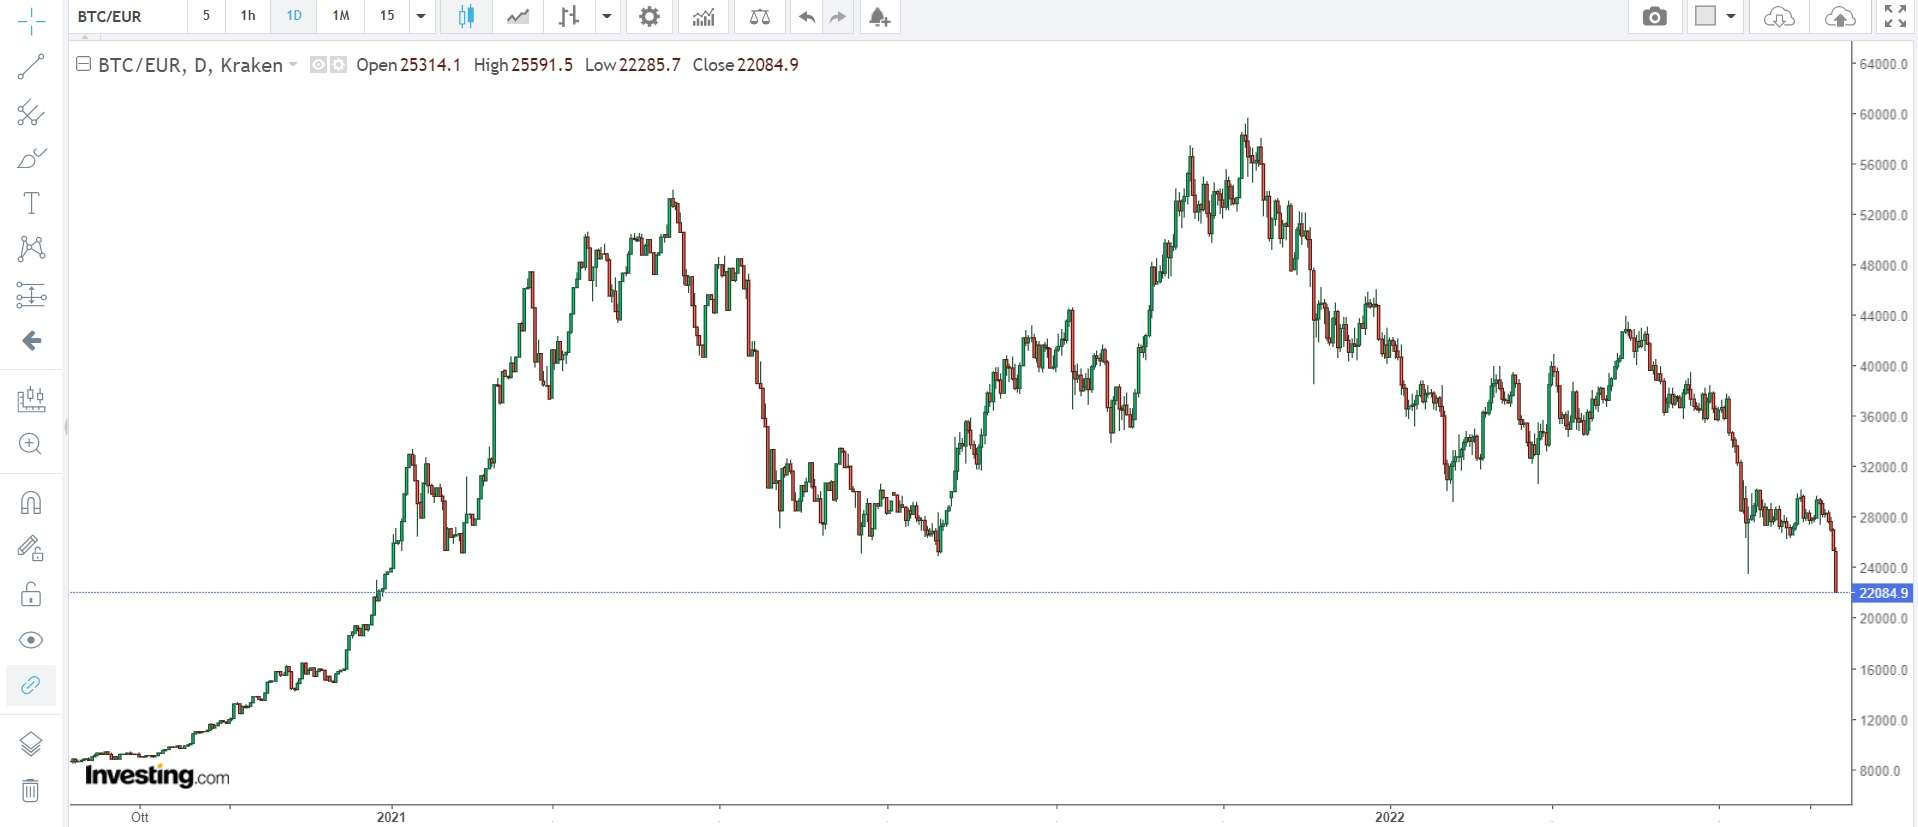Click the compare symbols scales icon

click(x=760, y=16)
